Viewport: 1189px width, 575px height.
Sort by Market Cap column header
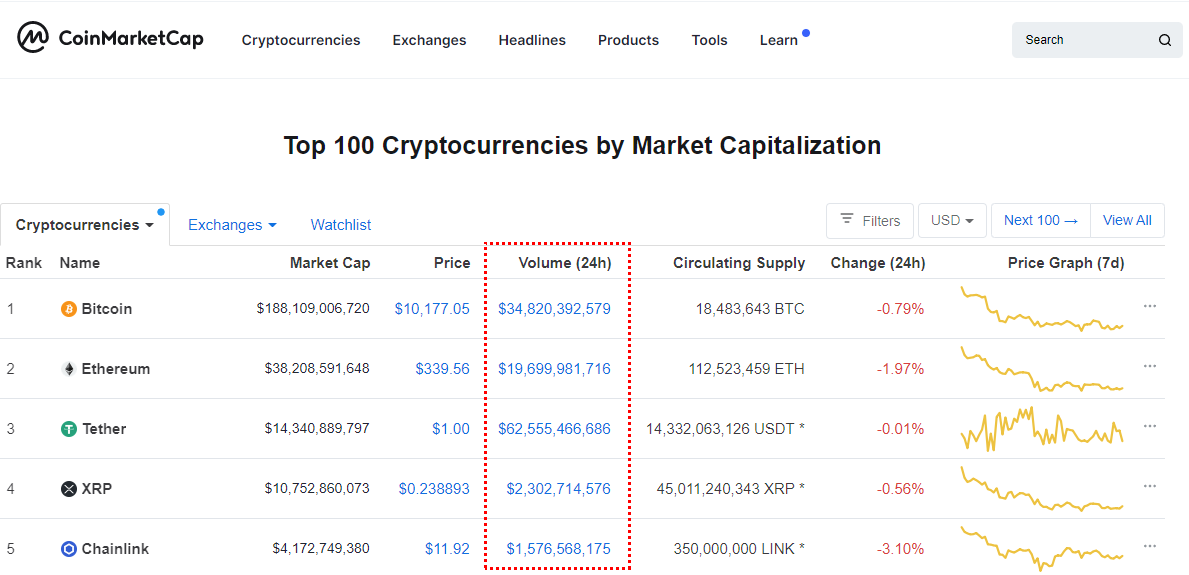tap(330, 263)
